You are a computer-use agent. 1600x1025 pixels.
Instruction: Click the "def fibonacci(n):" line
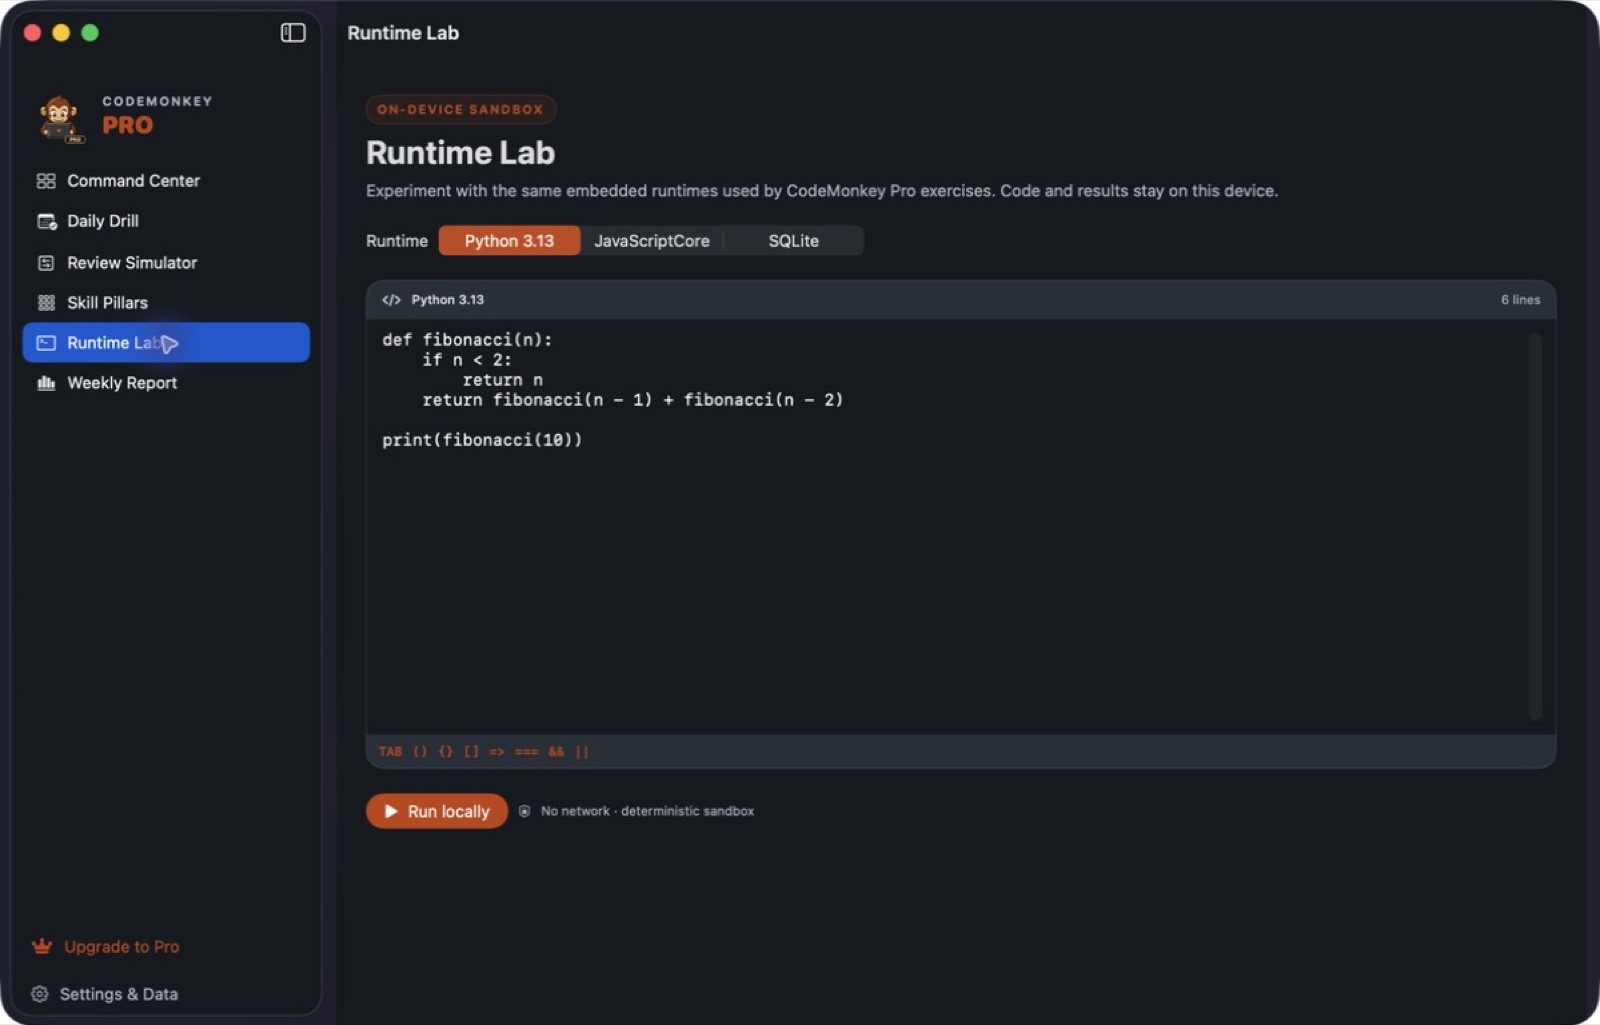467,340
